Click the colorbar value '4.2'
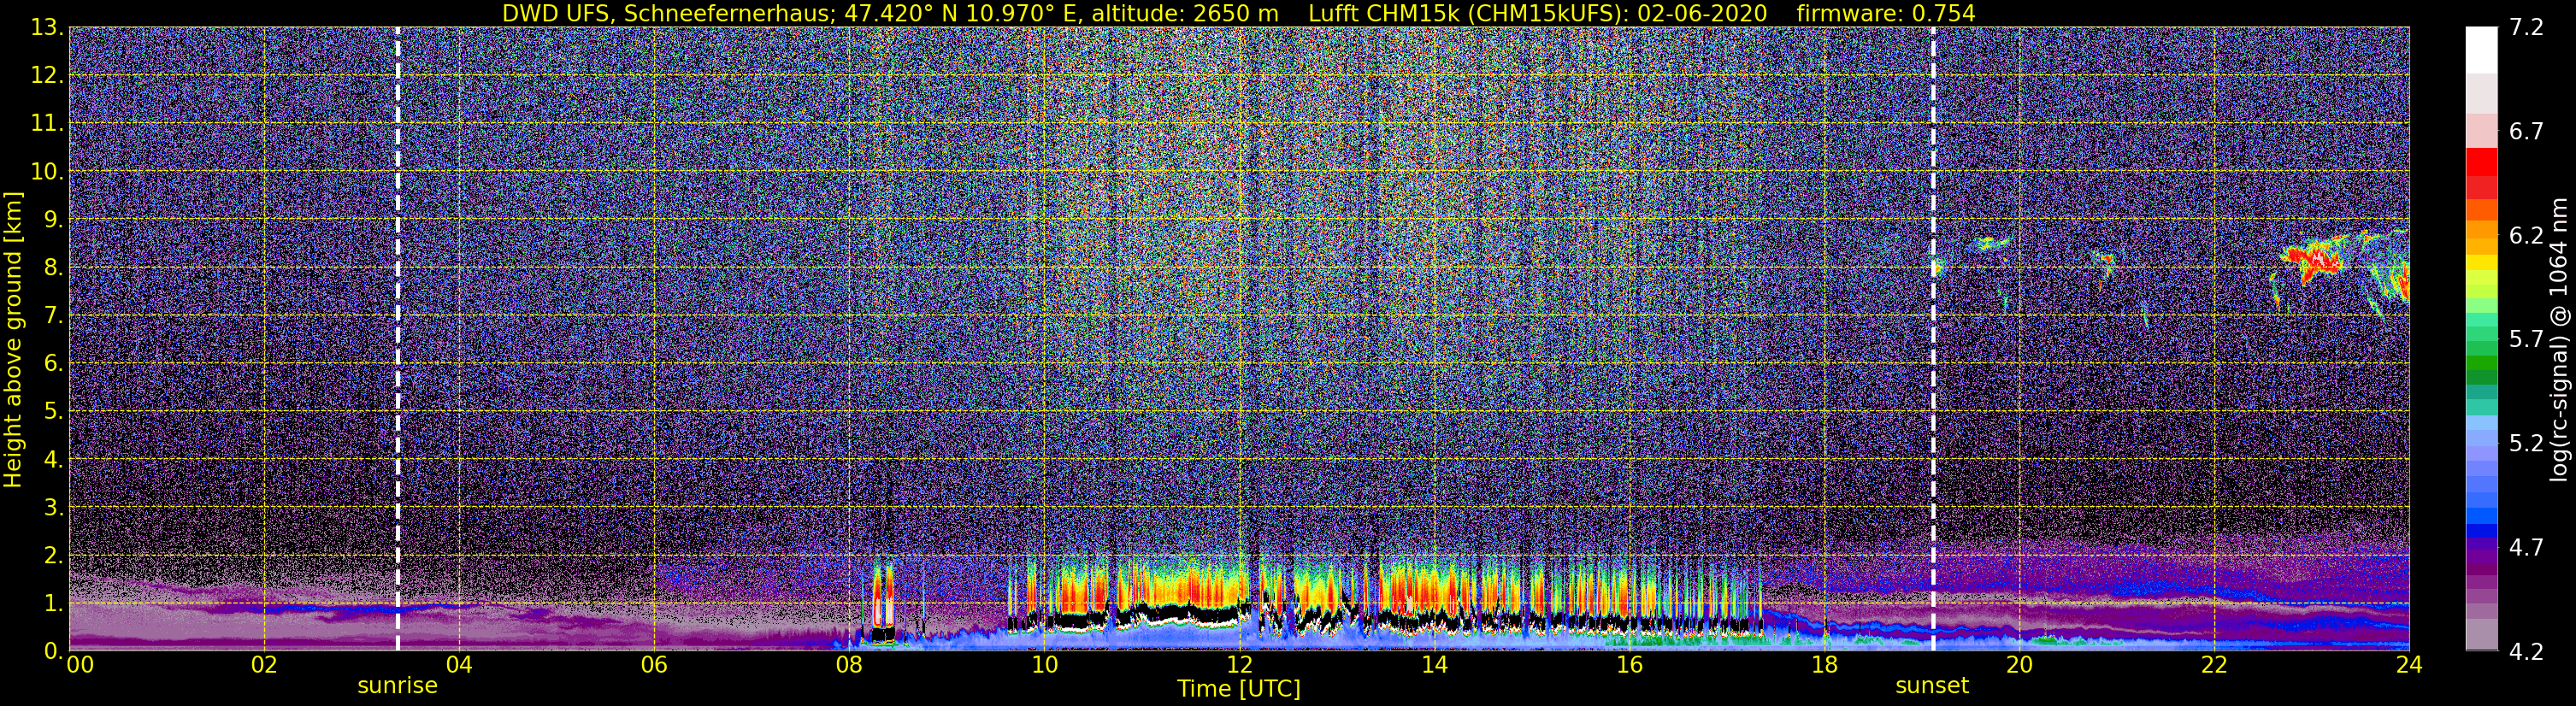2576x706 pixels. (2526, 652)
